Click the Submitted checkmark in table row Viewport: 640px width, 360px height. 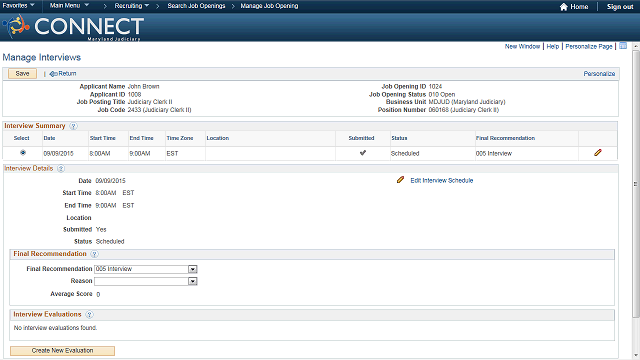point(362,153)
